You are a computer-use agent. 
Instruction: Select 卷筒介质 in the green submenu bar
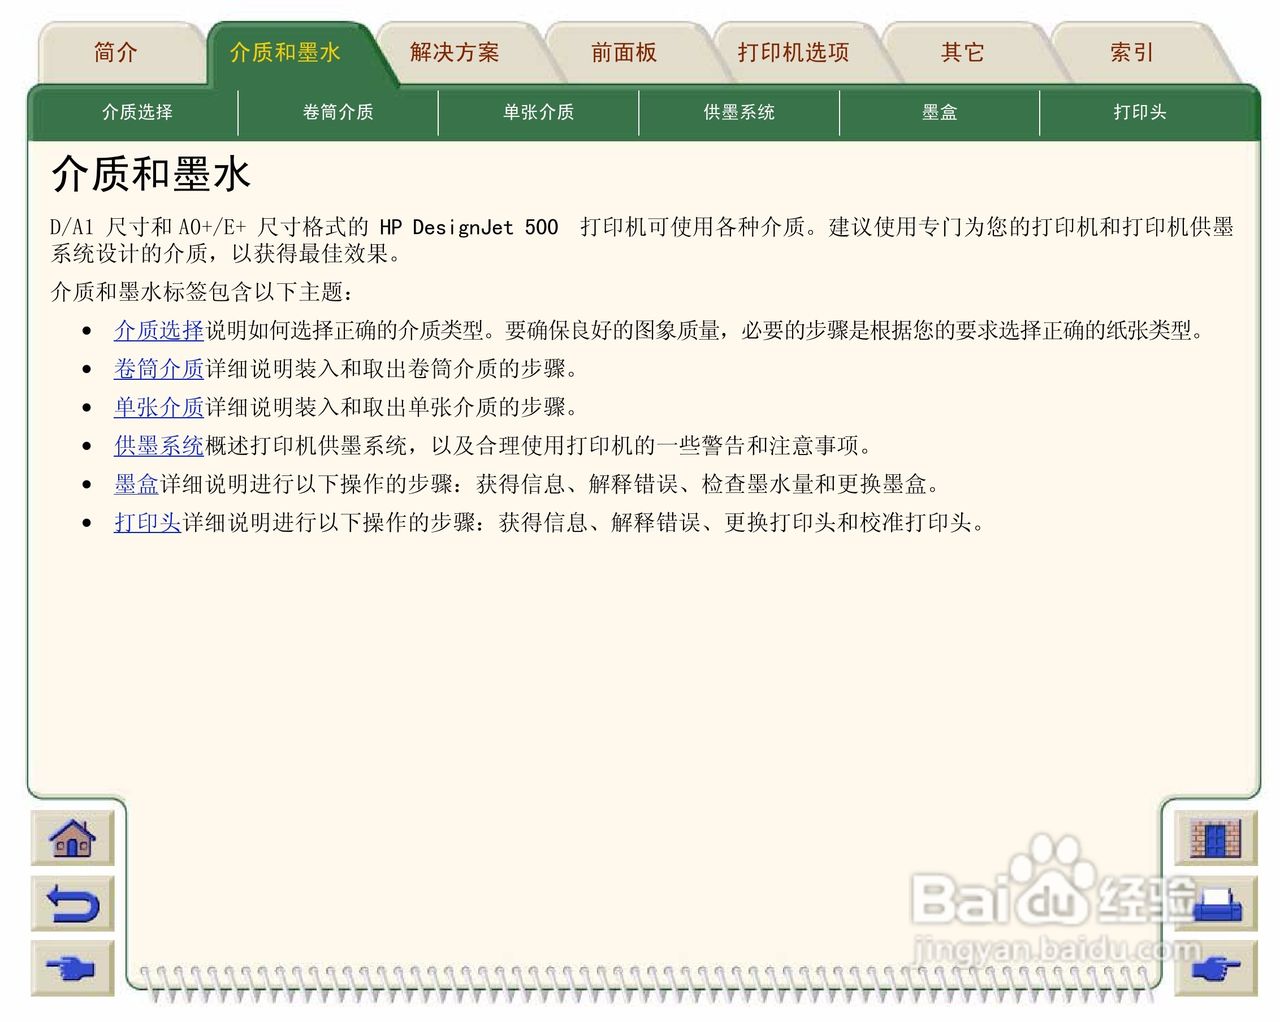(x=338, y=112)
